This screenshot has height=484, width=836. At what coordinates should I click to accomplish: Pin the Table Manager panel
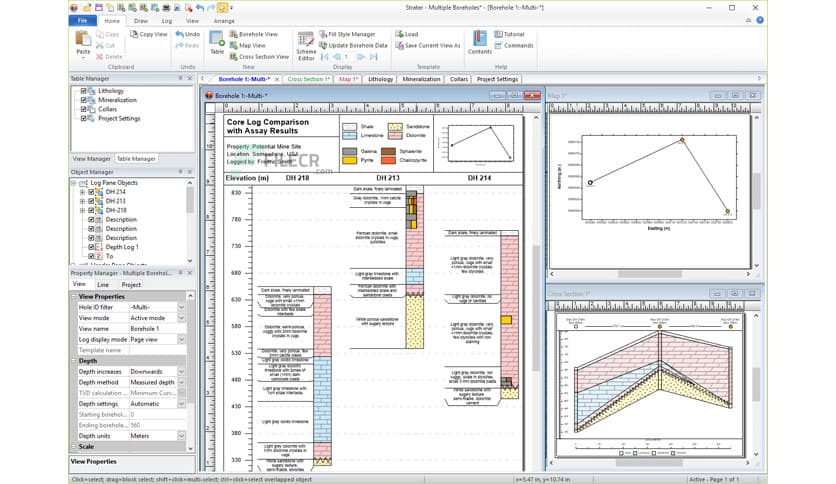180,78
